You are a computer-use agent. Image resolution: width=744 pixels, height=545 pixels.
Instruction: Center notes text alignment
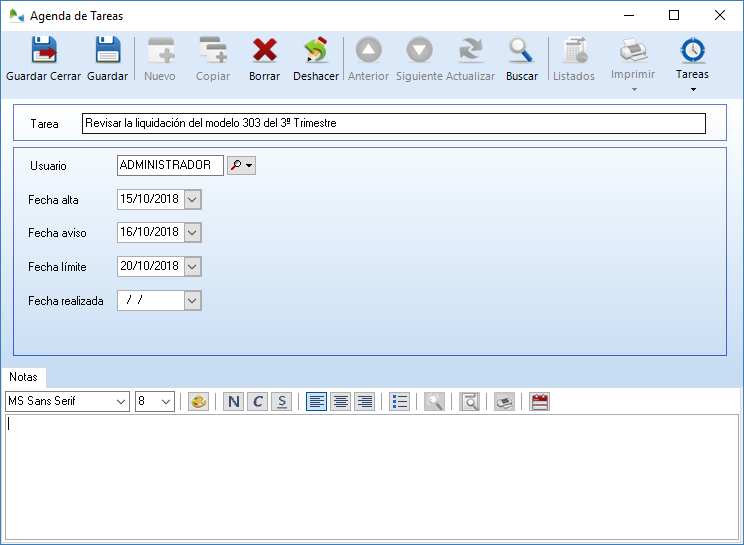pos(341,402)
